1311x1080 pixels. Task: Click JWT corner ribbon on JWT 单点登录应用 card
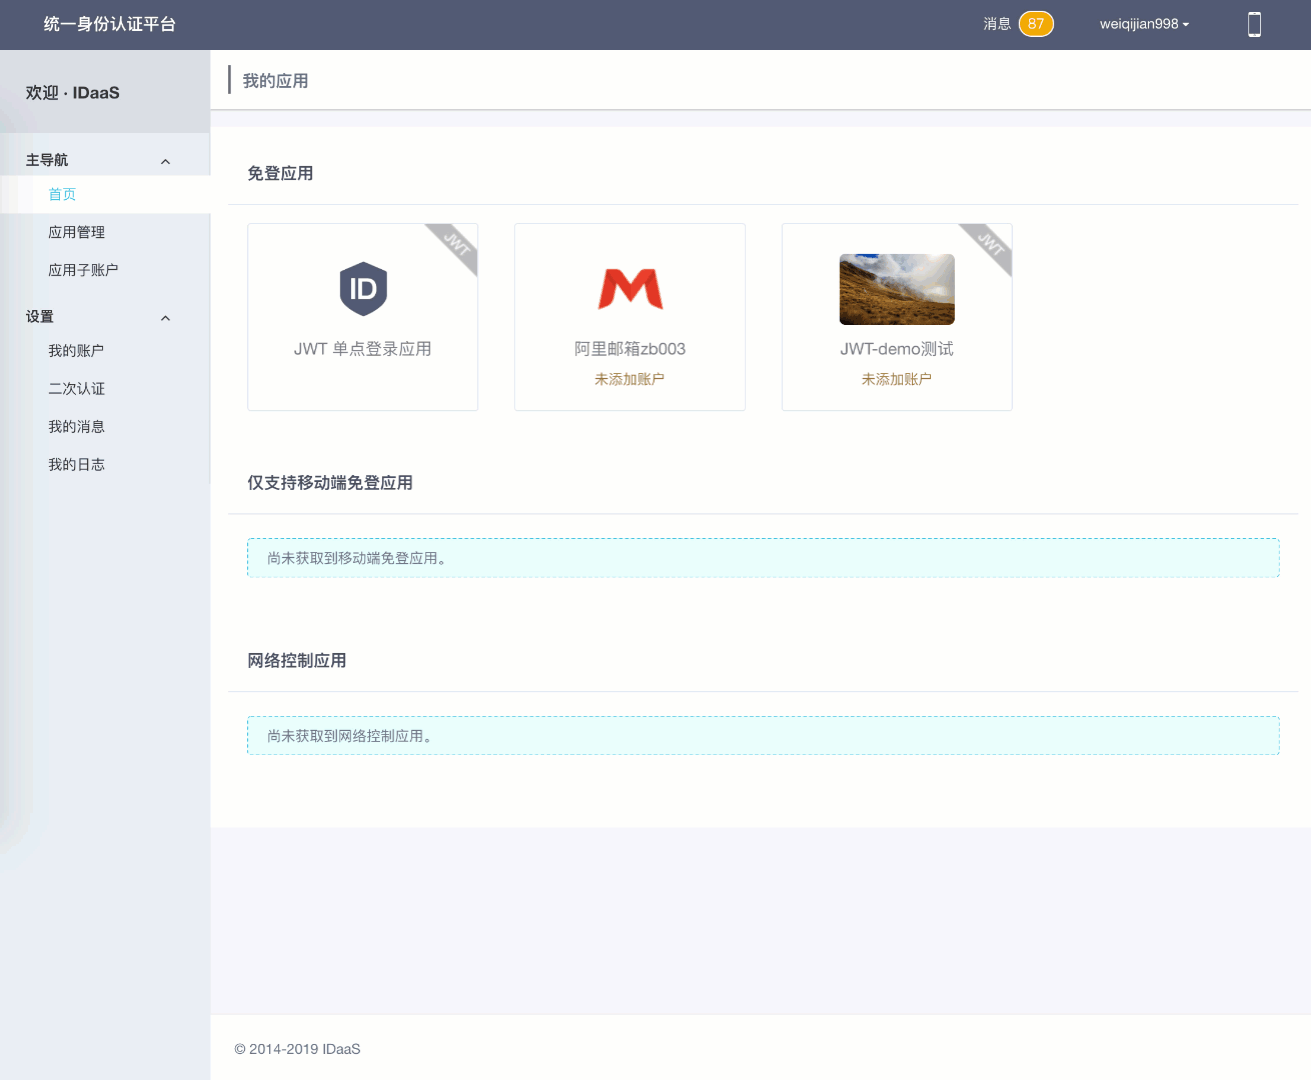455,246
